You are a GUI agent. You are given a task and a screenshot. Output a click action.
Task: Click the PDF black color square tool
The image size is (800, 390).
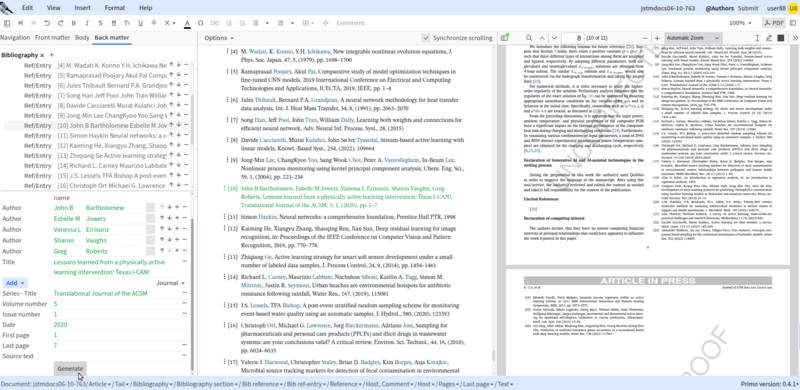[781, 38]
